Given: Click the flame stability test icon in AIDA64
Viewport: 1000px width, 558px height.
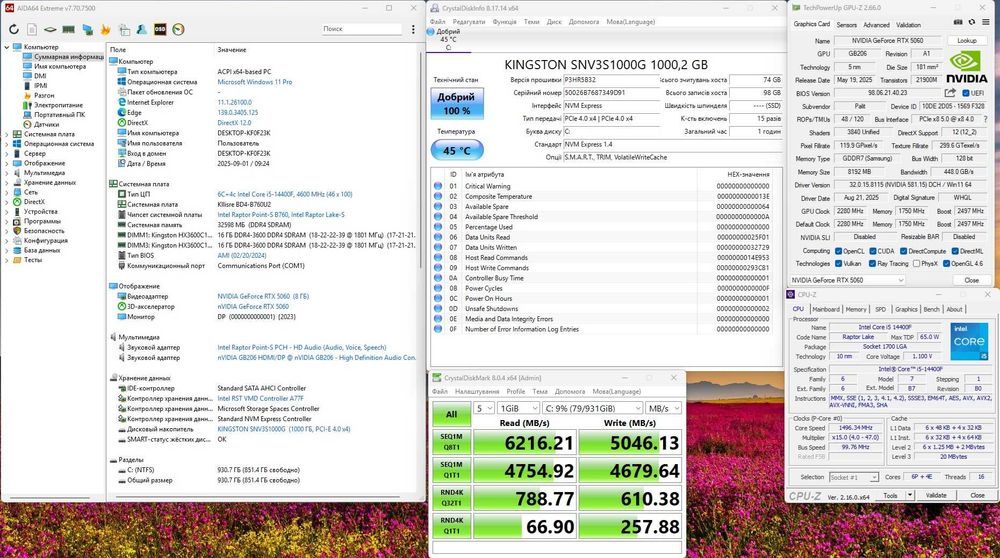Looking at the screenshot, I should (x=106, y=29).
